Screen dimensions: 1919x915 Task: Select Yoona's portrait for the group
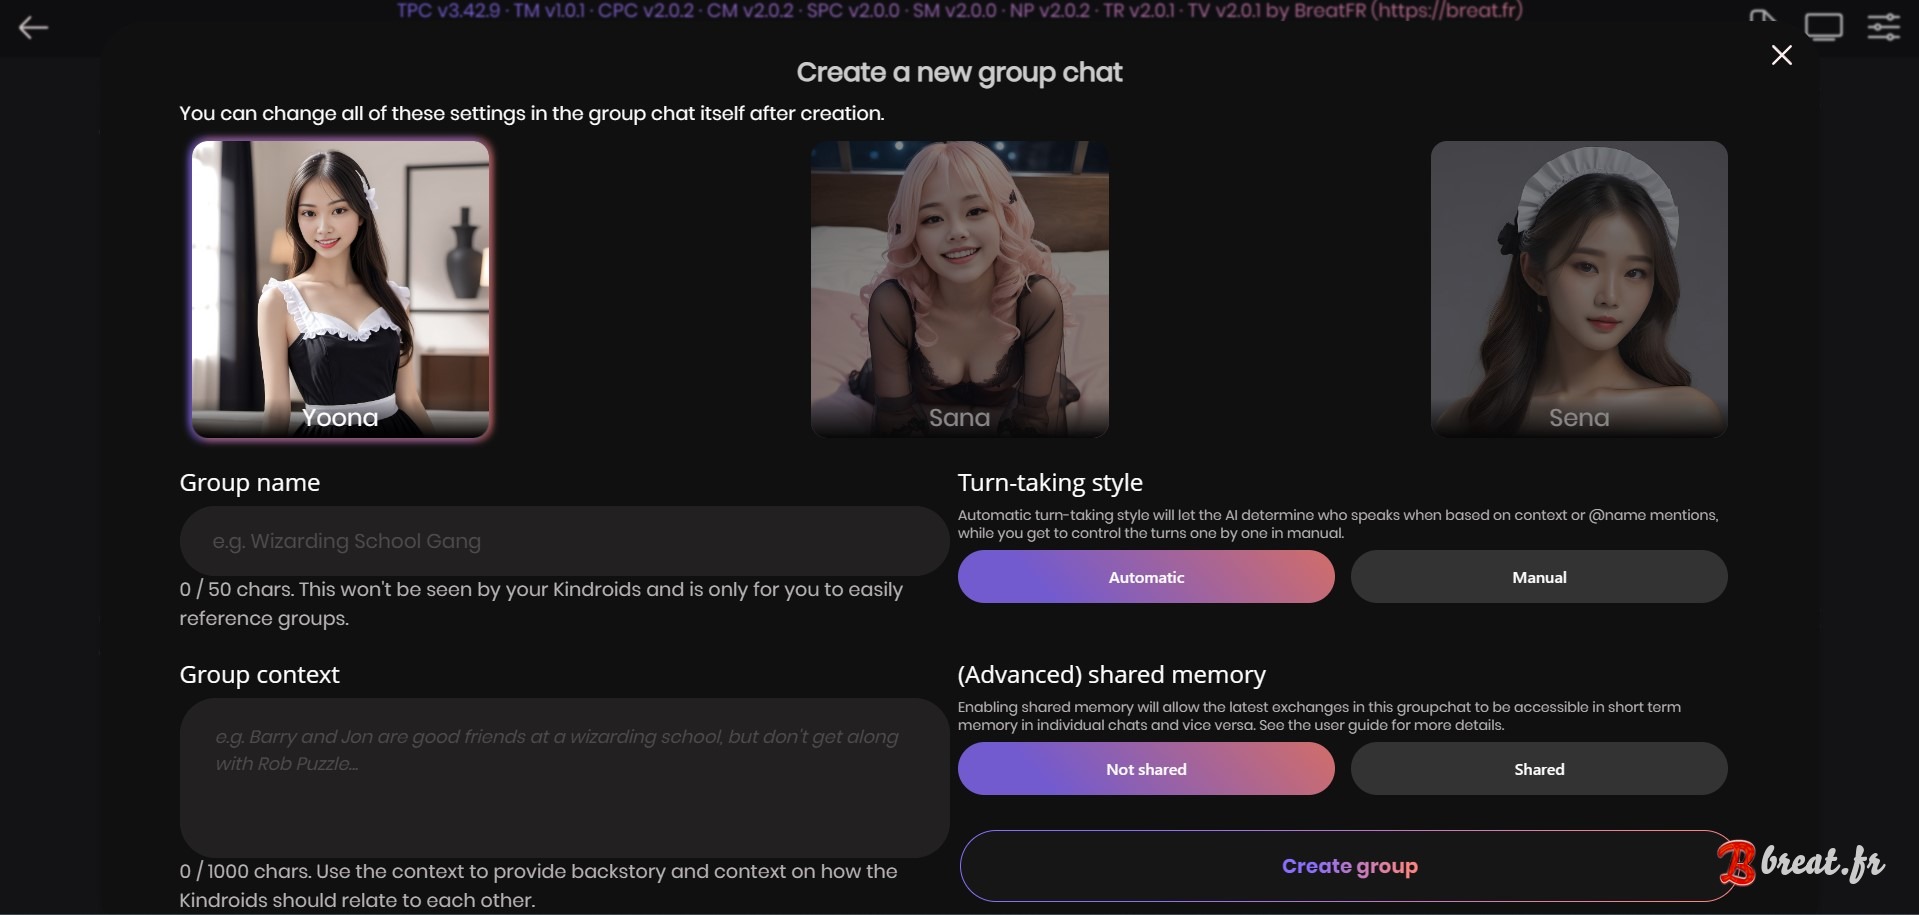pos(341,289)
